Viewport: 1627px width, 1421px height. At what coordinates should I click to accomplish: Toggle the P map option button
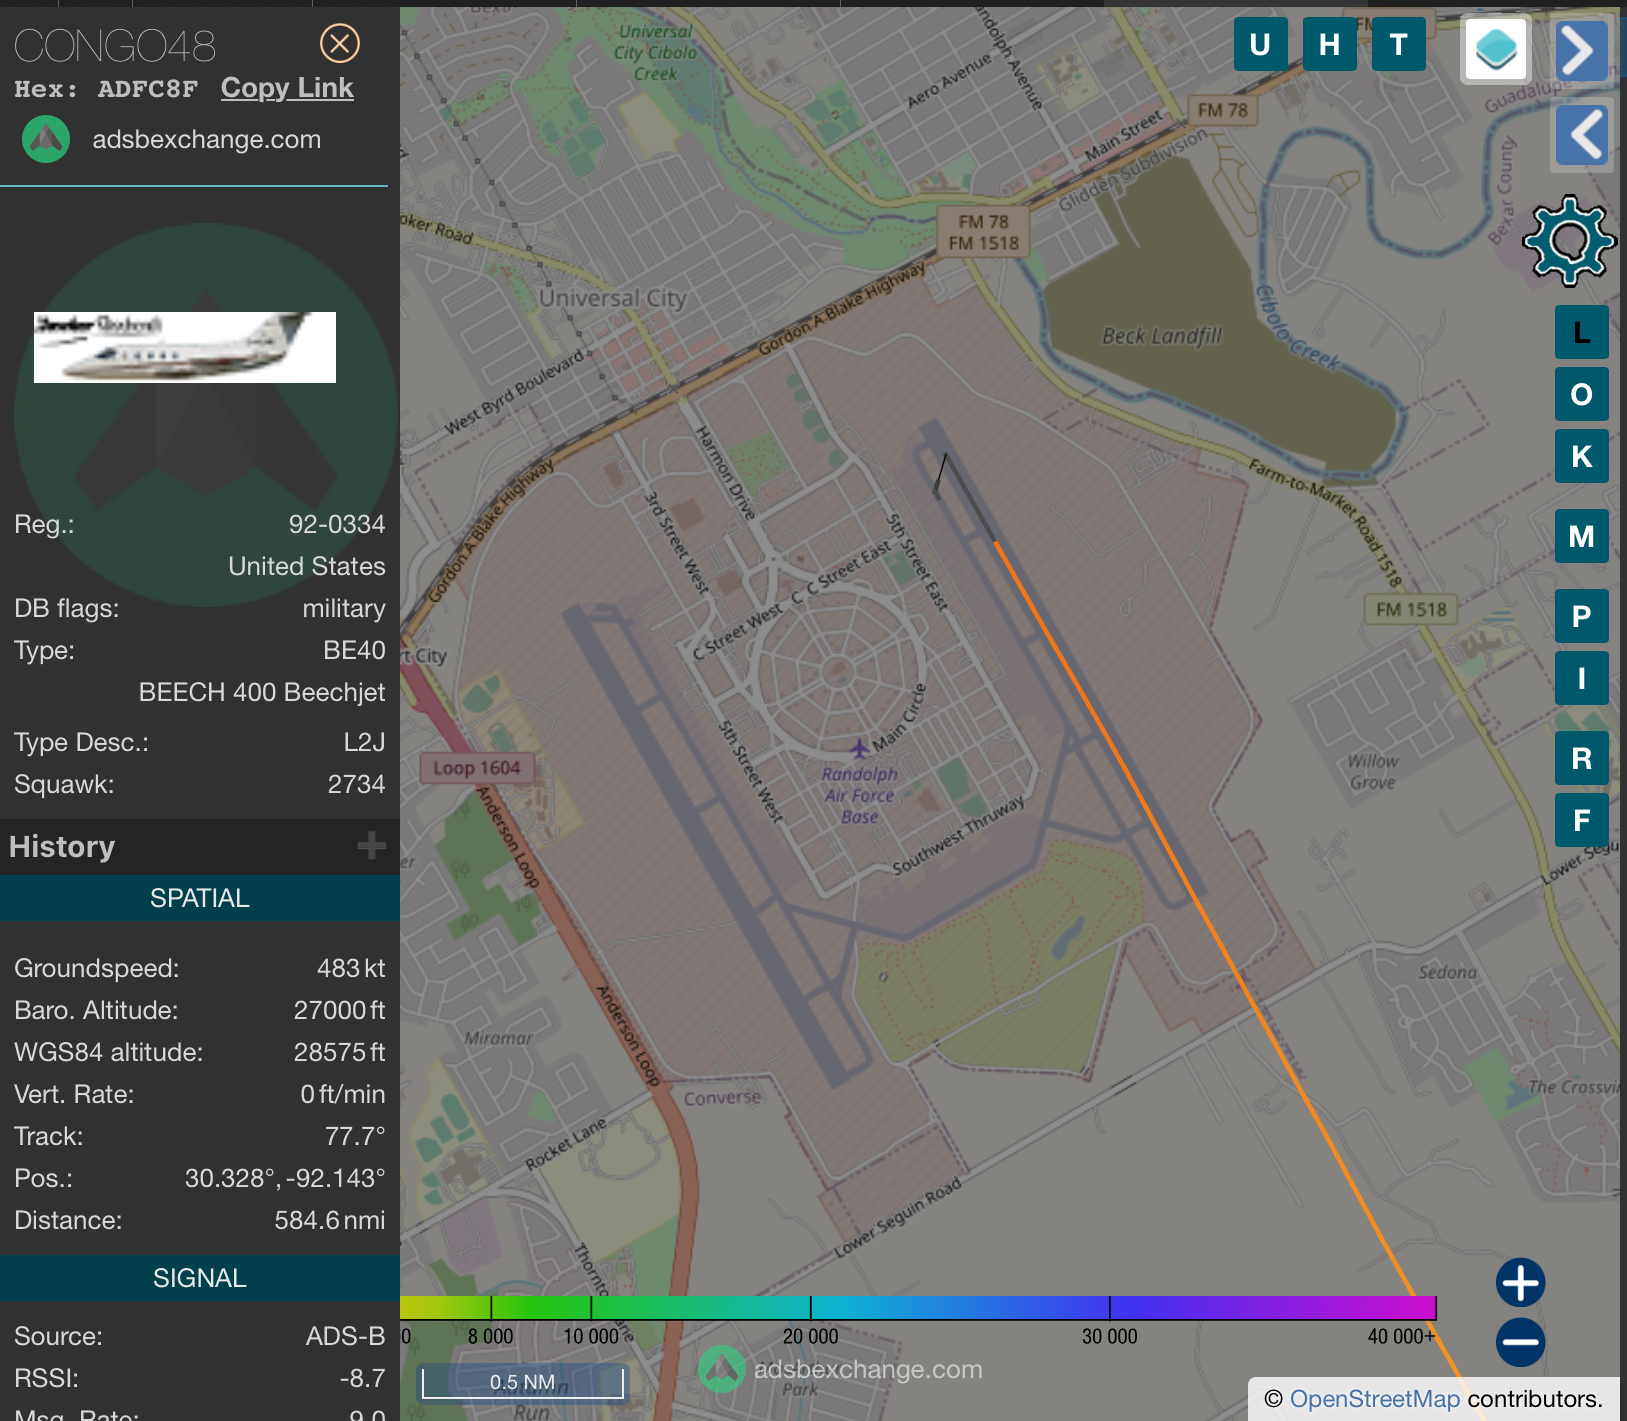1582,616
